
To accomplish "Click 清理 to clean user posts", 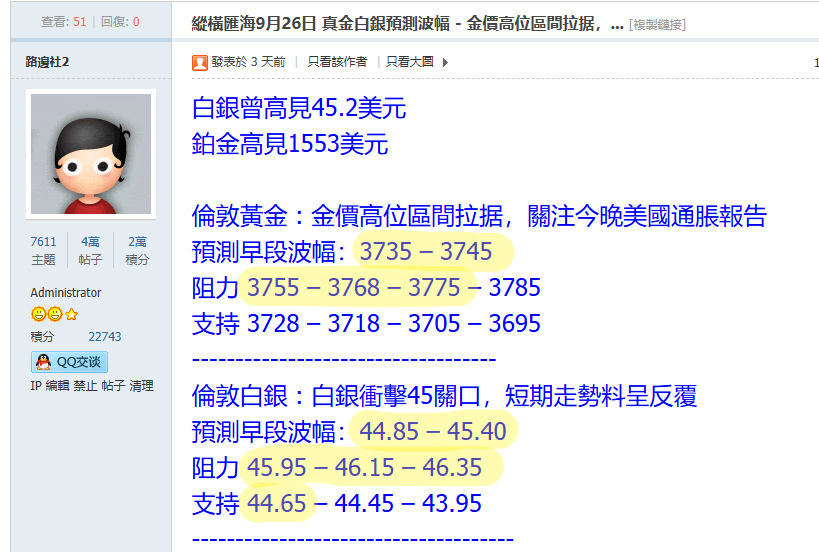I will pos(141,386).
